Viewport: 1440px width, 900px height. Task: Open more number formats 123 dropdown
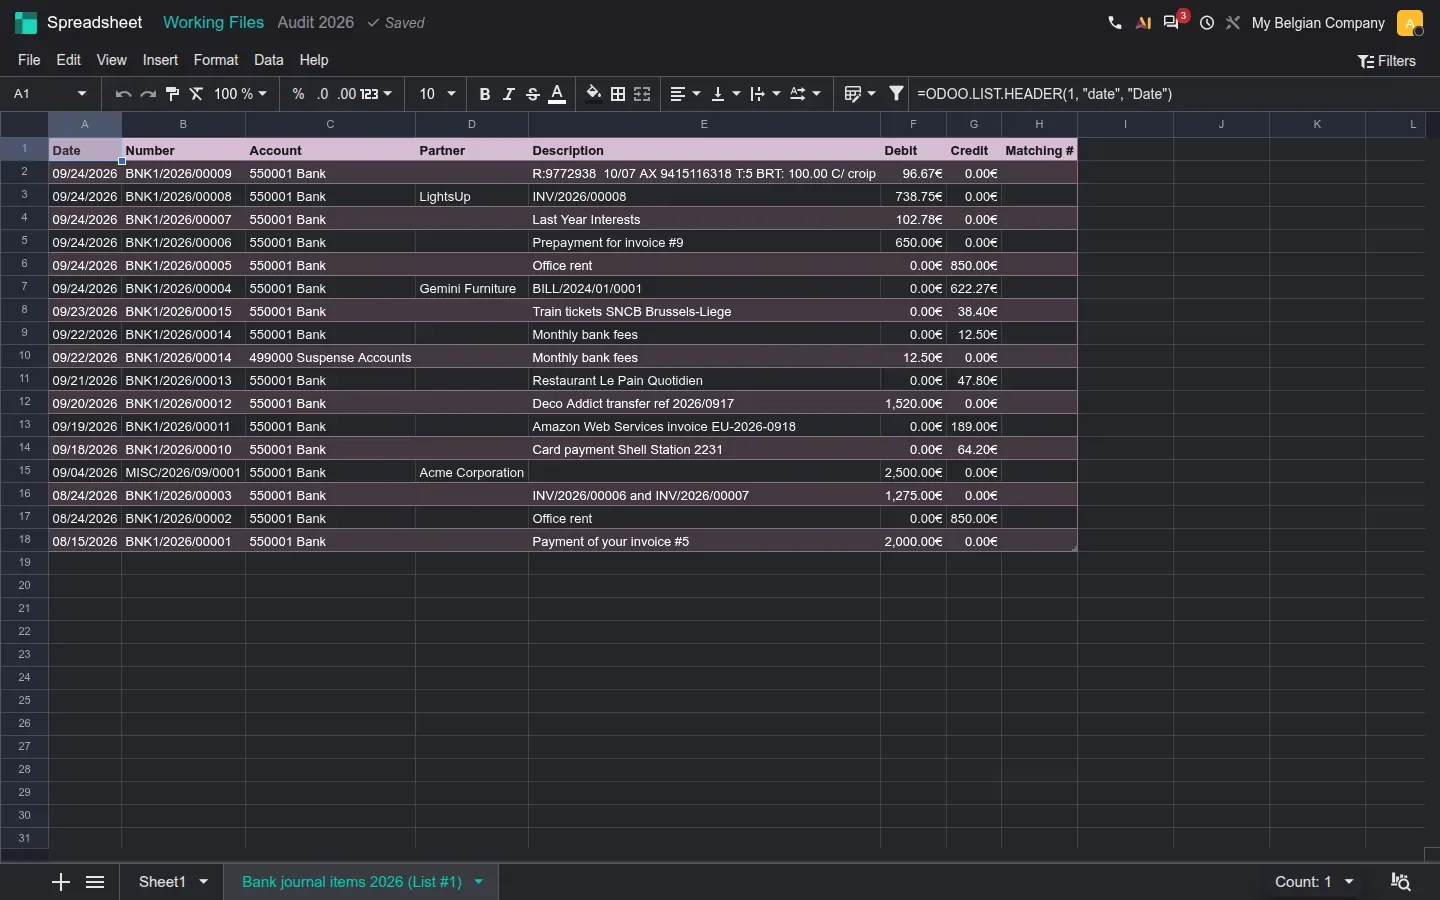[376, 94]
